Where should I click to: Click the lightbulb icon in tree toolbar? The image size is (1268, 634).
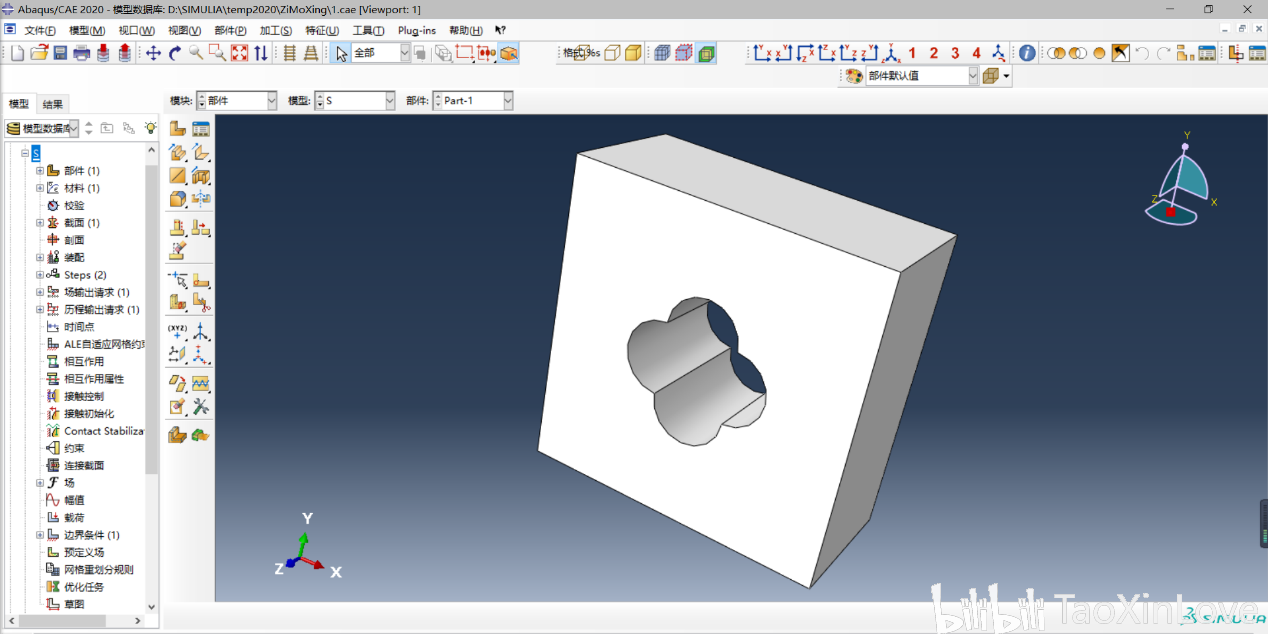pyautogui.click(x=150, y=128)
